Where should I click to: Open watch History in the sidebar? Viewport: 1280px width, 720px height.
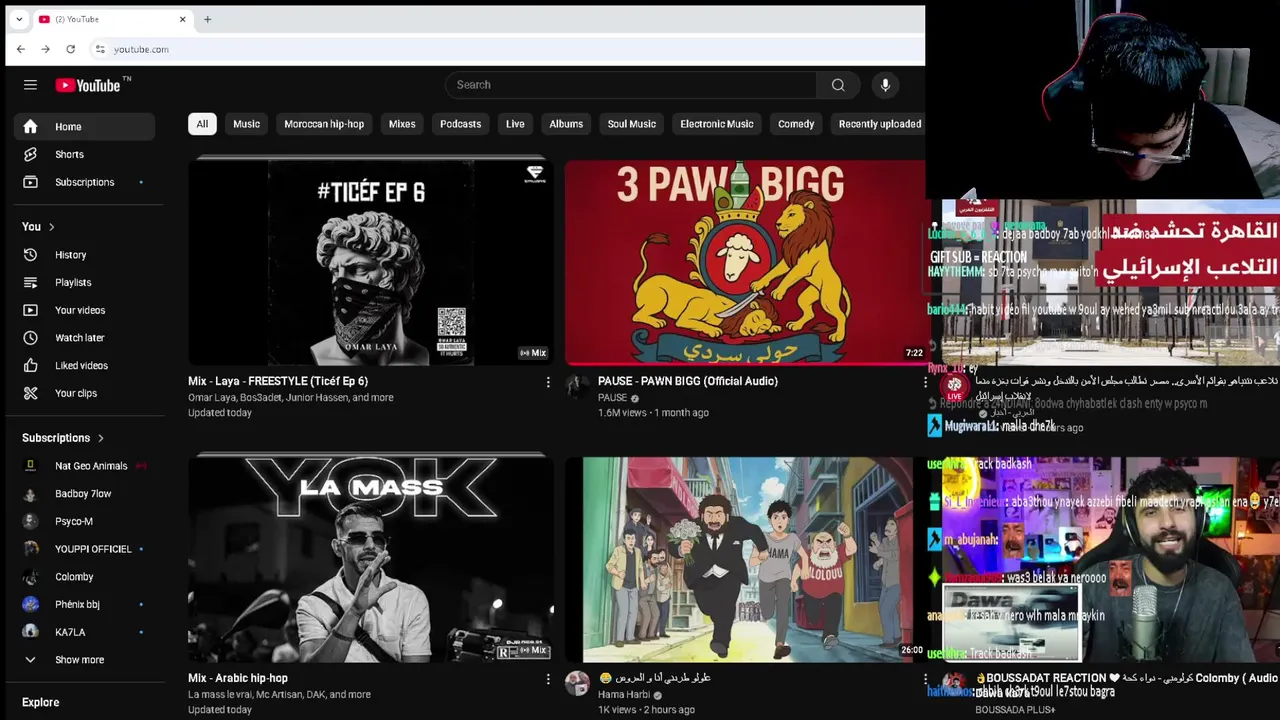[84, 255]
